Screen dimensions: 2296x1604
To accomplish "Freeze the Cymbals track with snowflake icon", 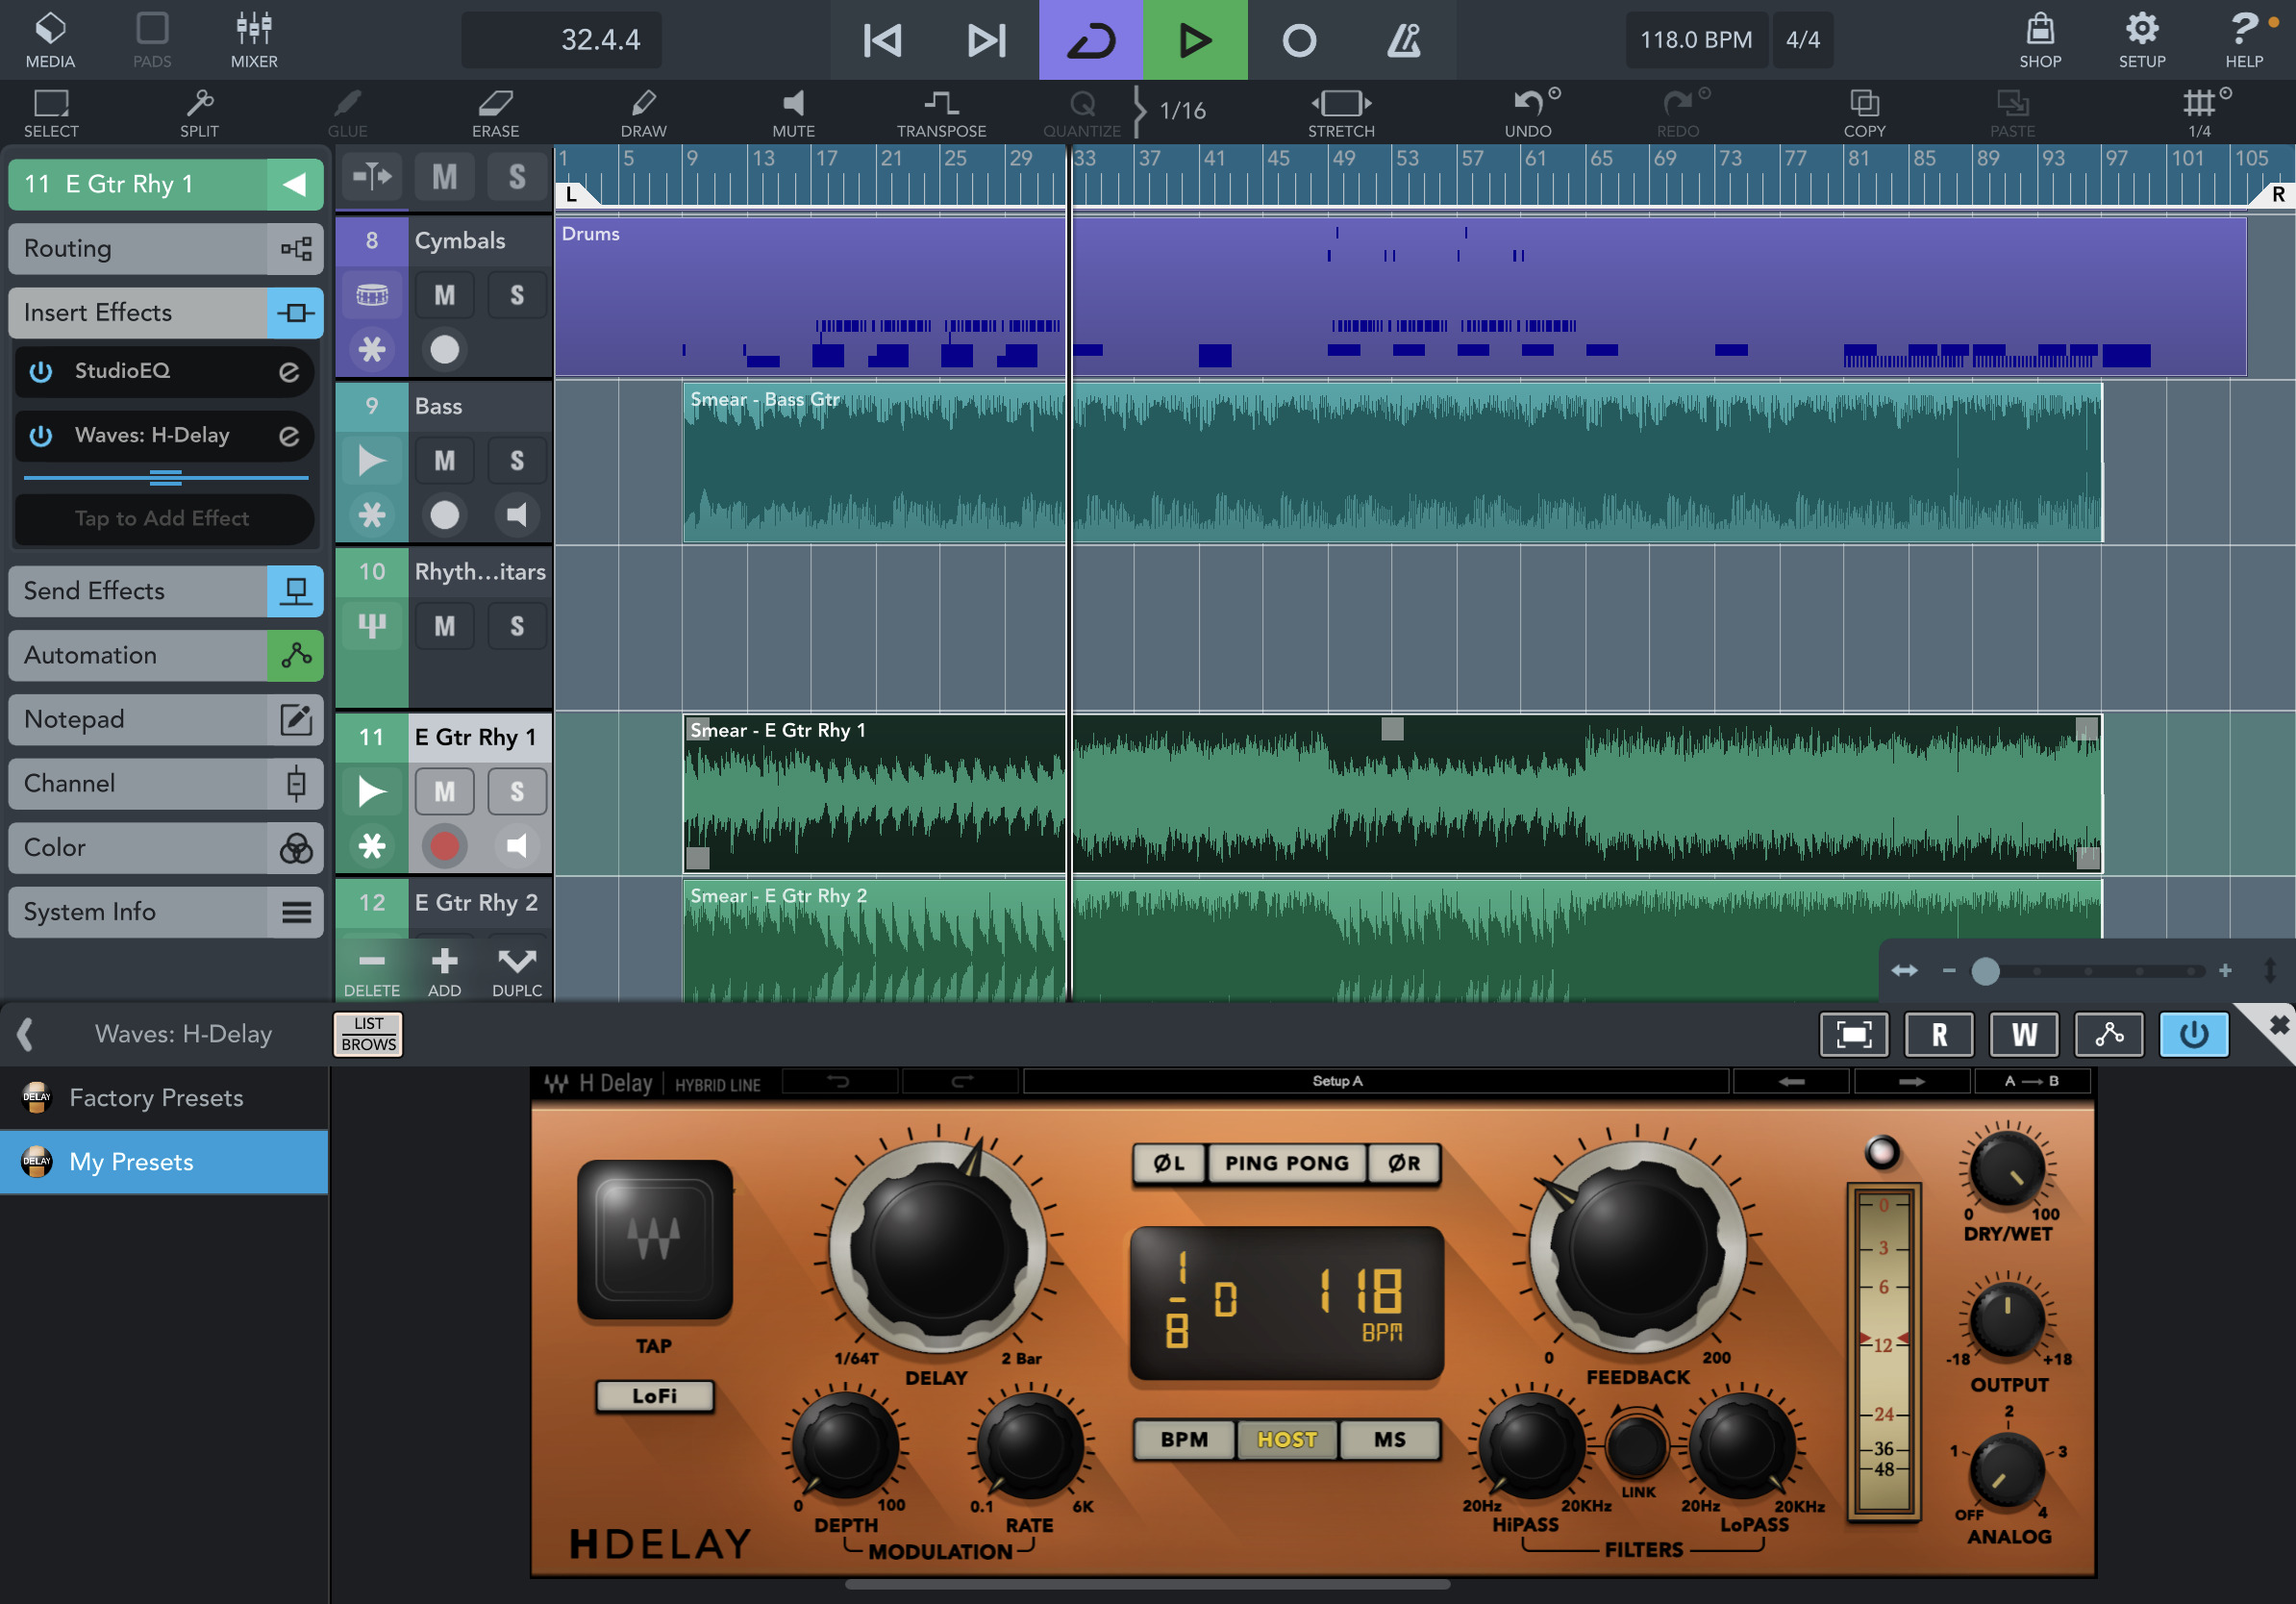I will [x=372, y=350].
